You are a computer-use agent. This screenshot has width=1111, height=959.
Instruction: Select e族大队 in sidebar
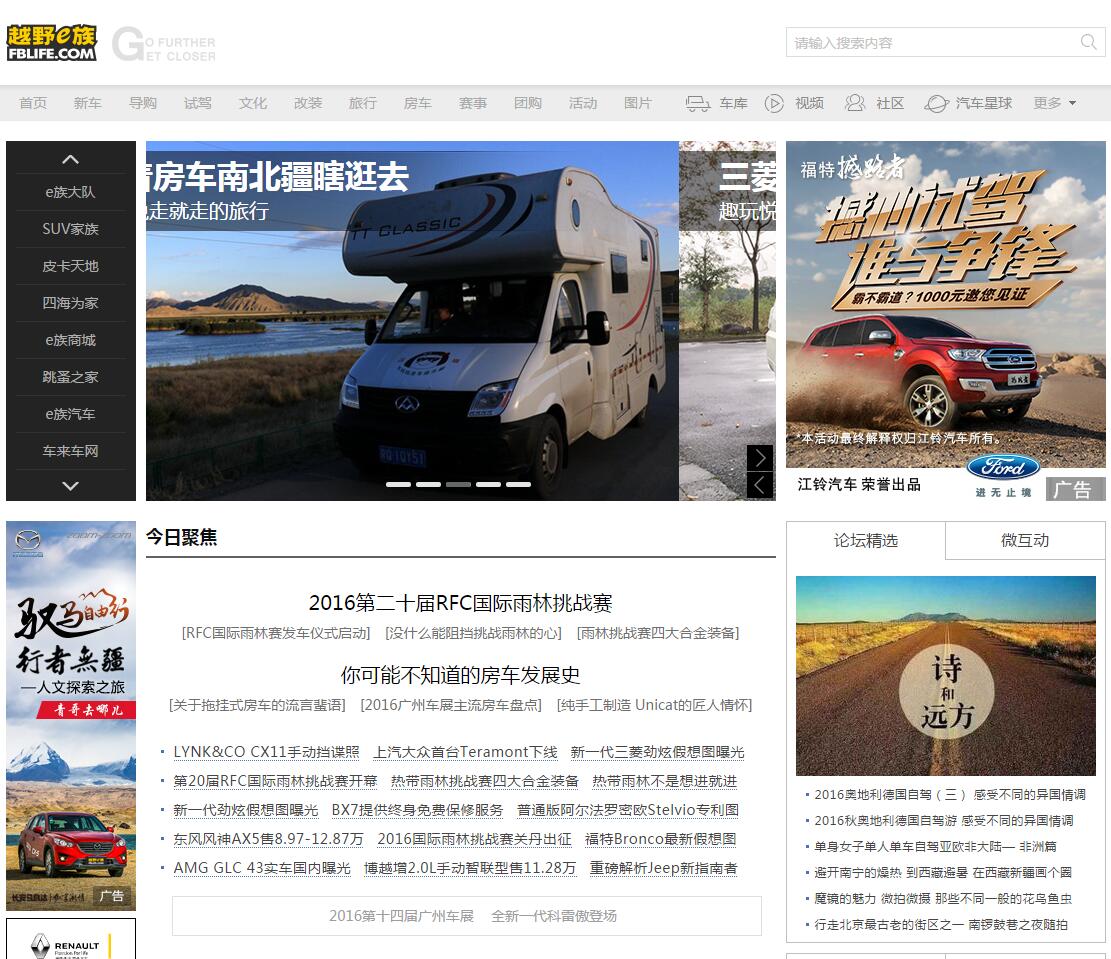pos(70,192)
